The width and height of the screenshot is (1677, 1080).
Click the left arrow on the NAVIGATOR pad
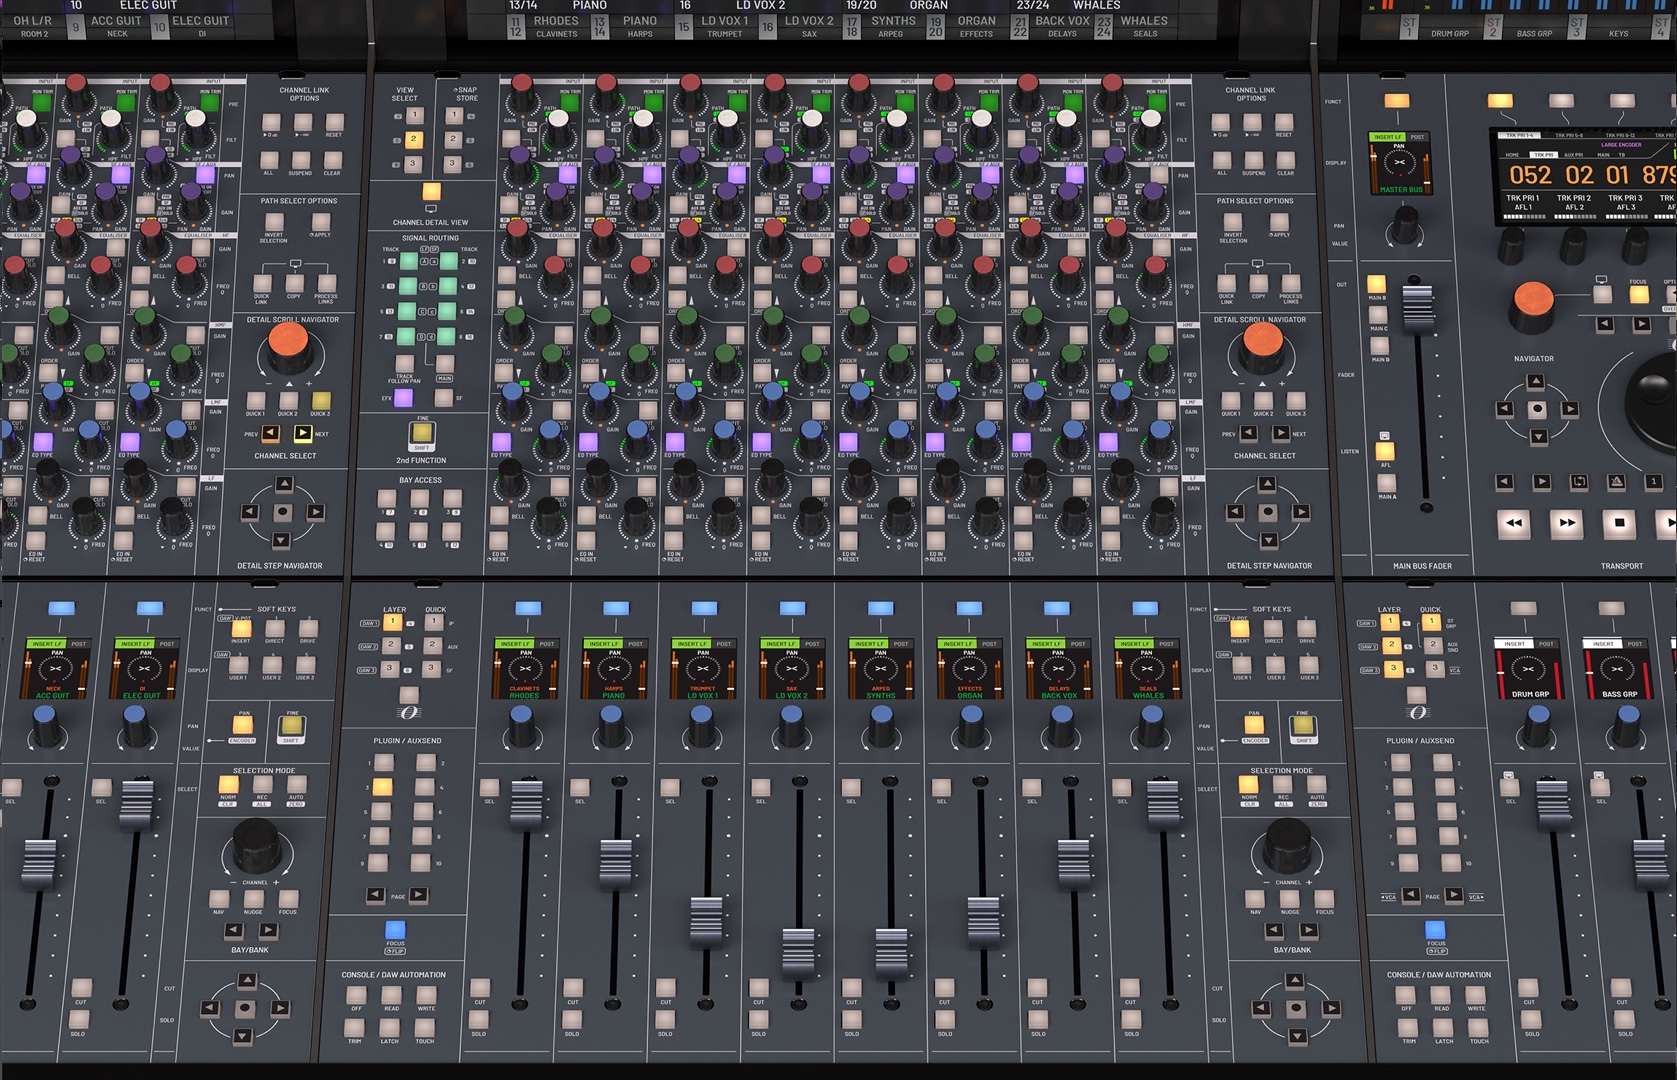[x=1505, y=409]
